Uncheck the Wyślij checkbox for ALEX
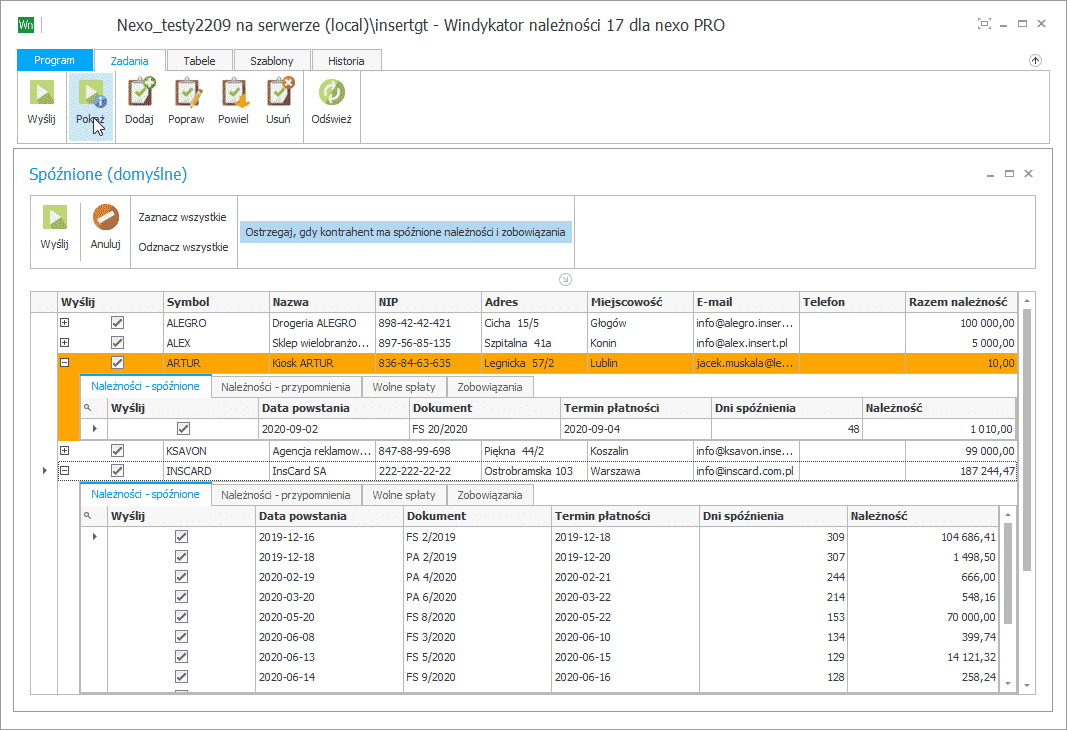This screenshot has height=730, width=1067. click(117, 343)
